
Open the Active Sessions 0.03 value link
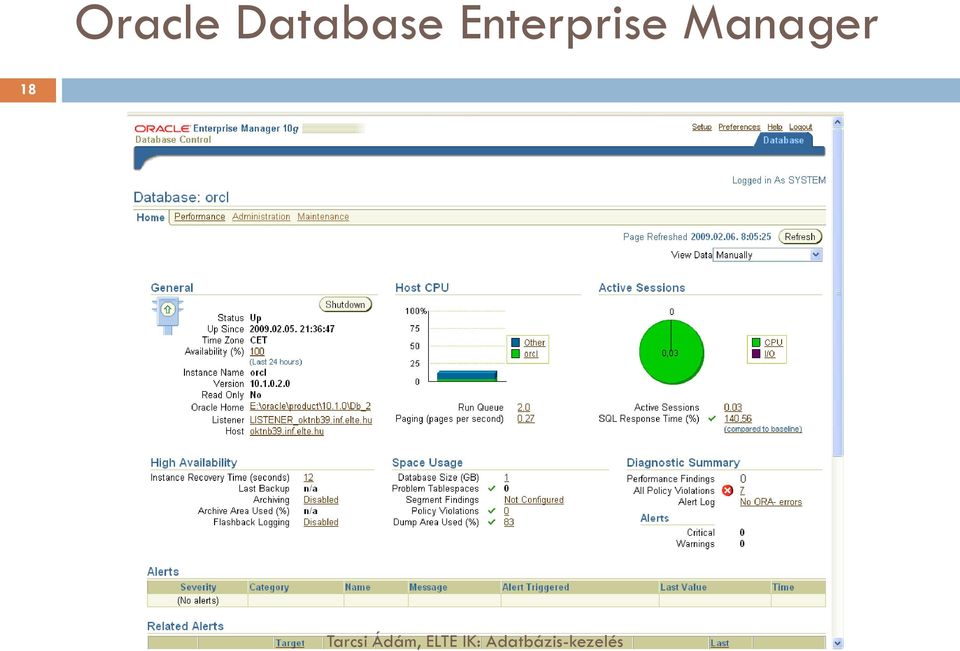[x=733, y=407]
